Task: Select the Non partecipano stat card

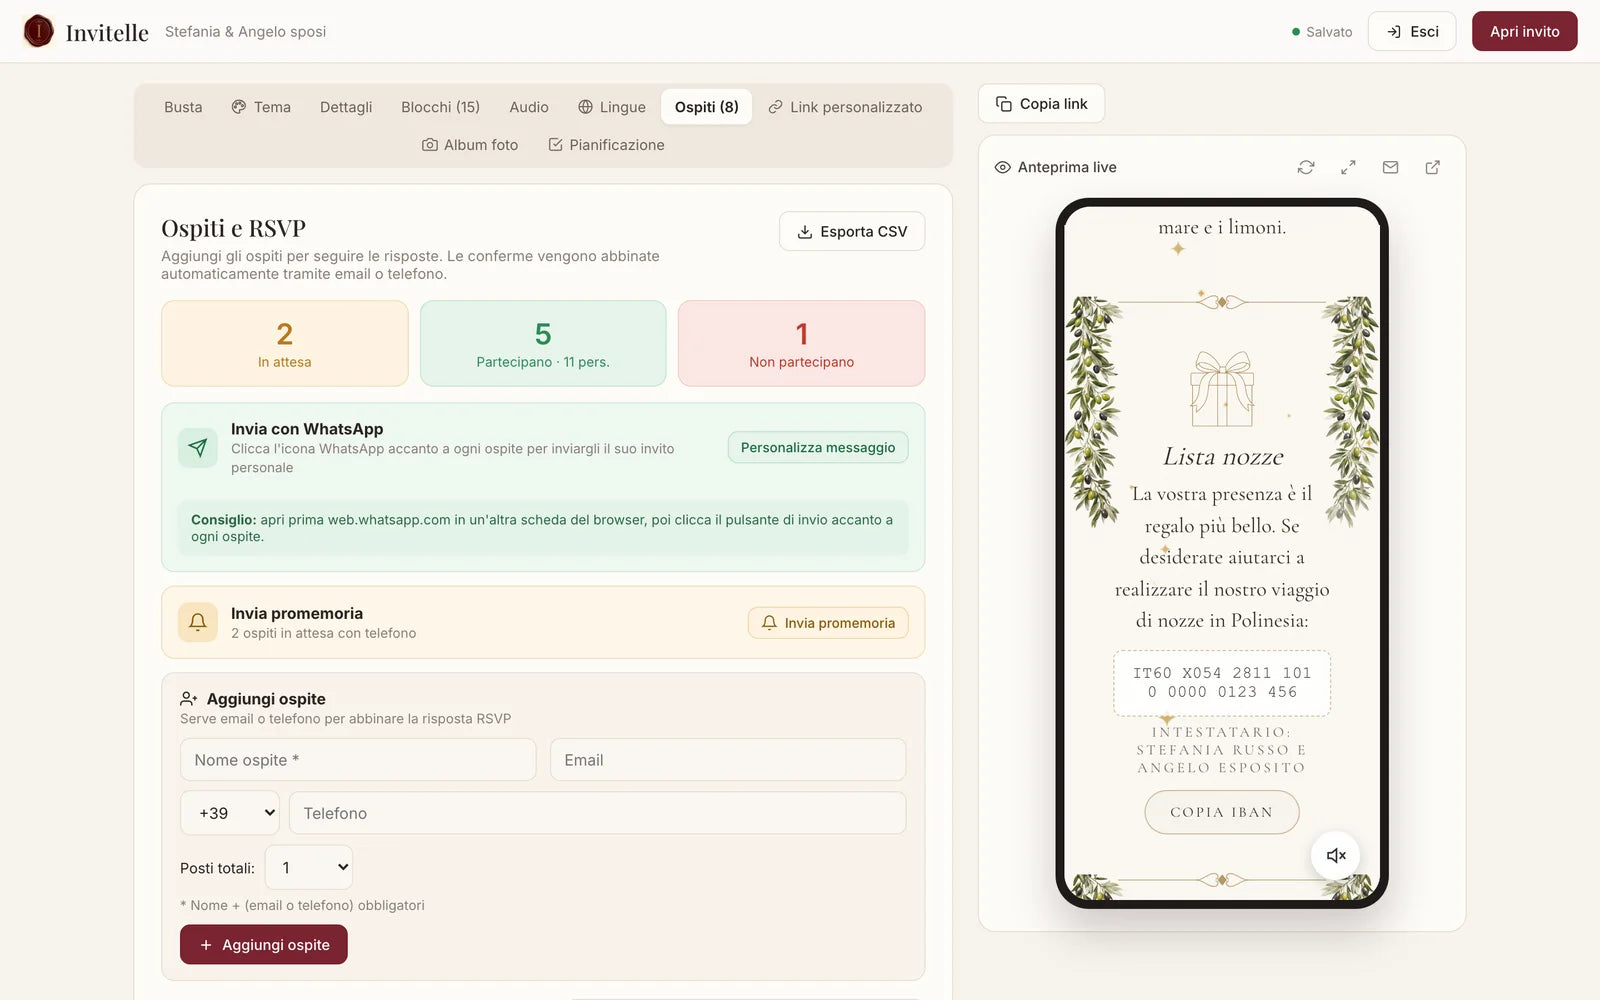Action: [x=802, y=343]
